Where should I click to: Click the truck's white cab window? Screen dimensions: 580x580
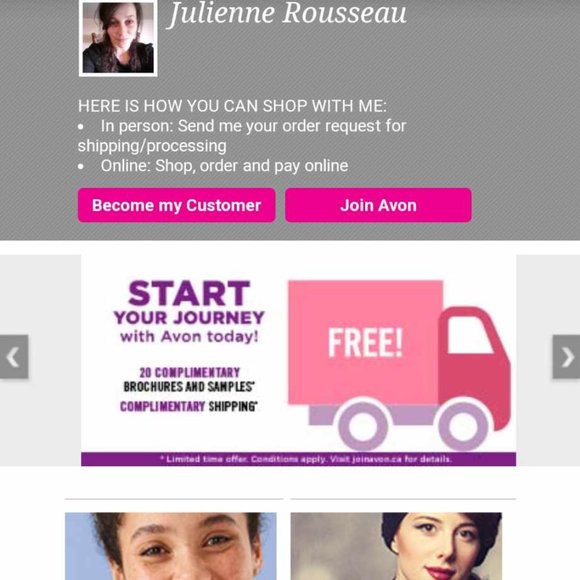point(470,336)
